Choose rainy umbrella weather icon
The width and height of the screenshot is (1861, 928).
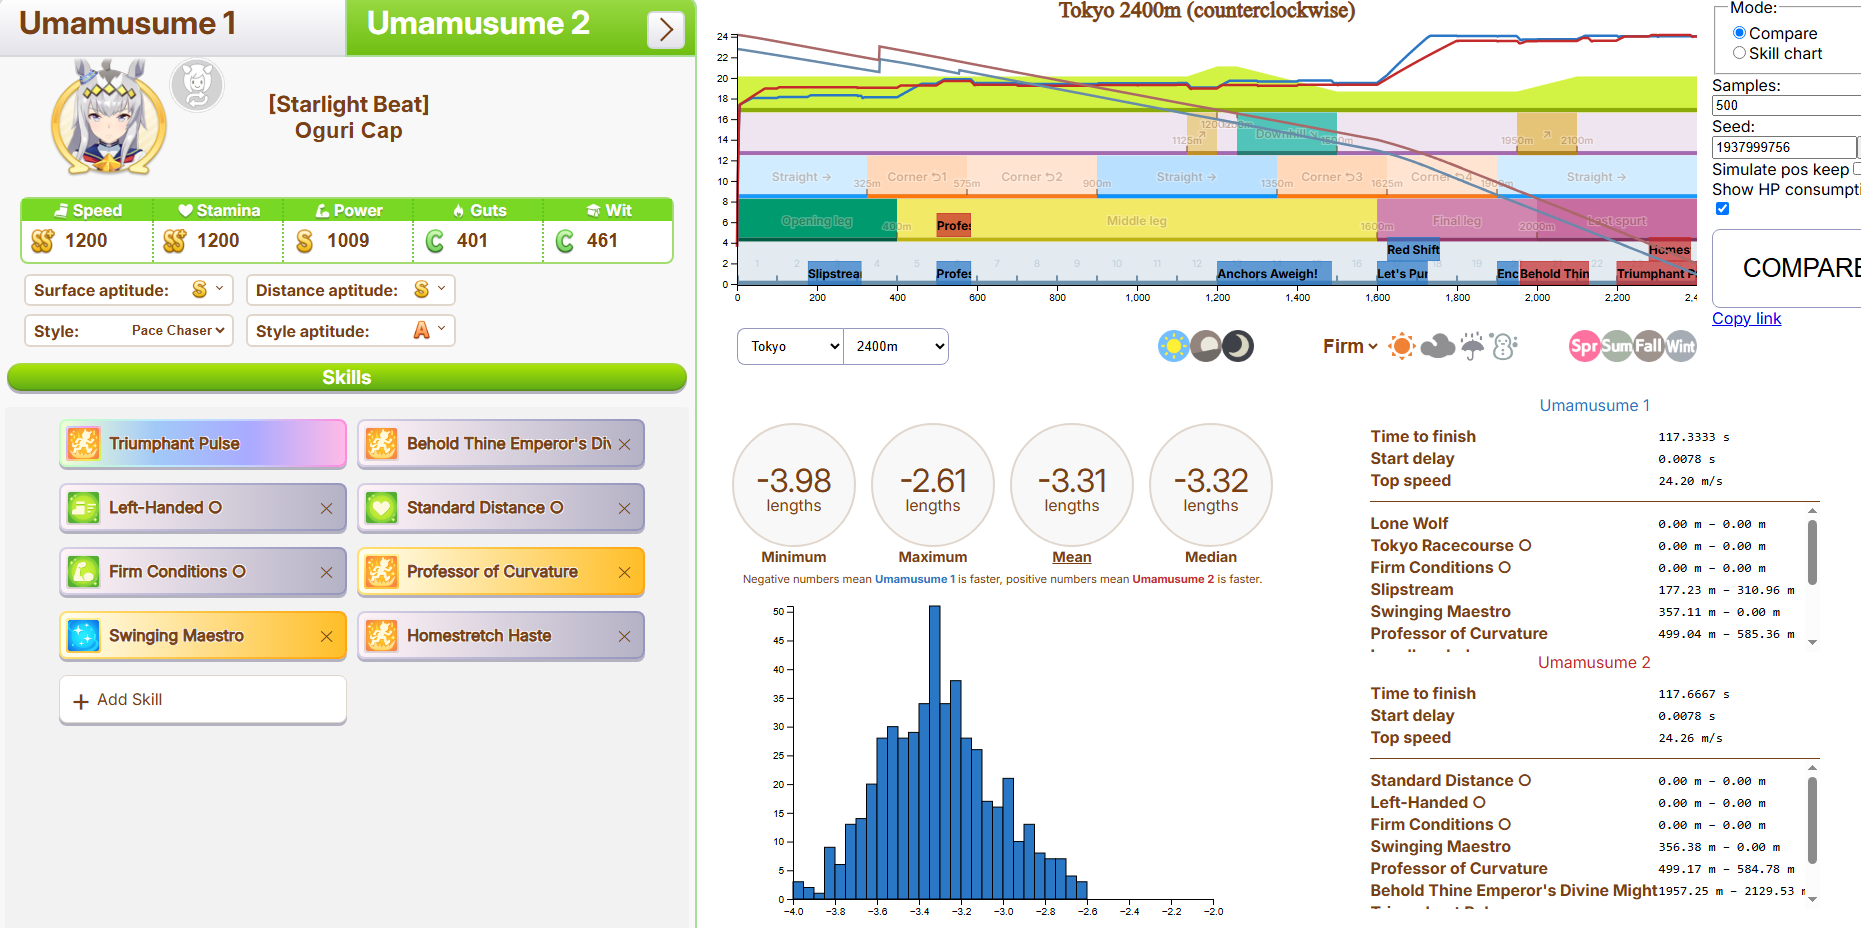(x=1472, y=346)
